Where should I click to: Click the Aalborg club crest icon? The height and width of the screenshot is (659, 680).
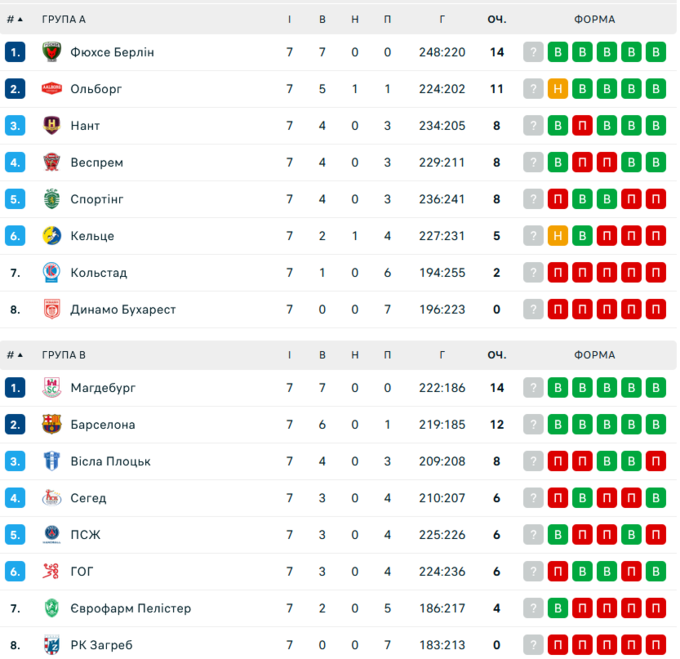[x=52, y=89]
